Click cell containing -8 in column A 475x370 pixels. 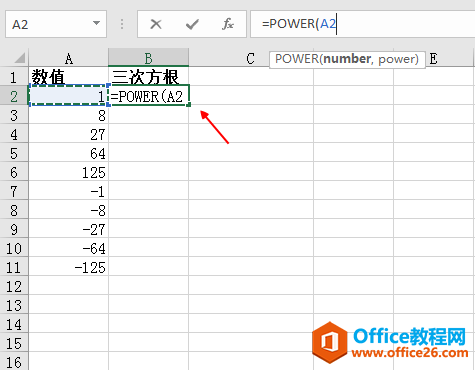pos(69,210)
